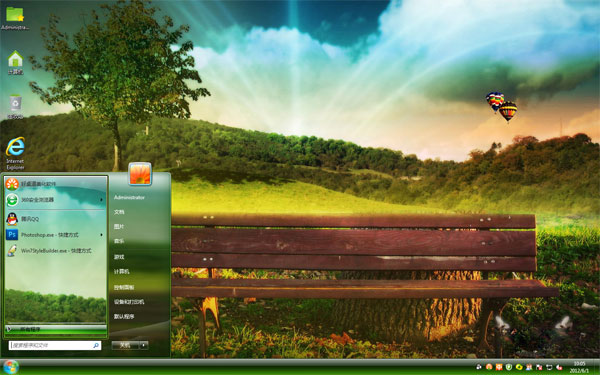
Task: Click the Show desktop strip at taskbar end
Action: 597,367
